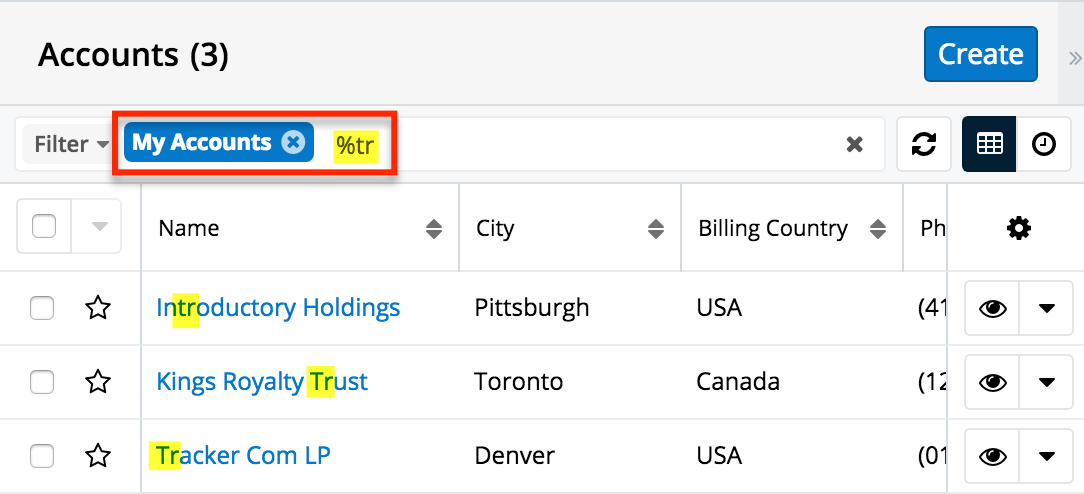Screen dimensions: 1084x494
Task: Clear the search bar text
Action: (854, 144)
